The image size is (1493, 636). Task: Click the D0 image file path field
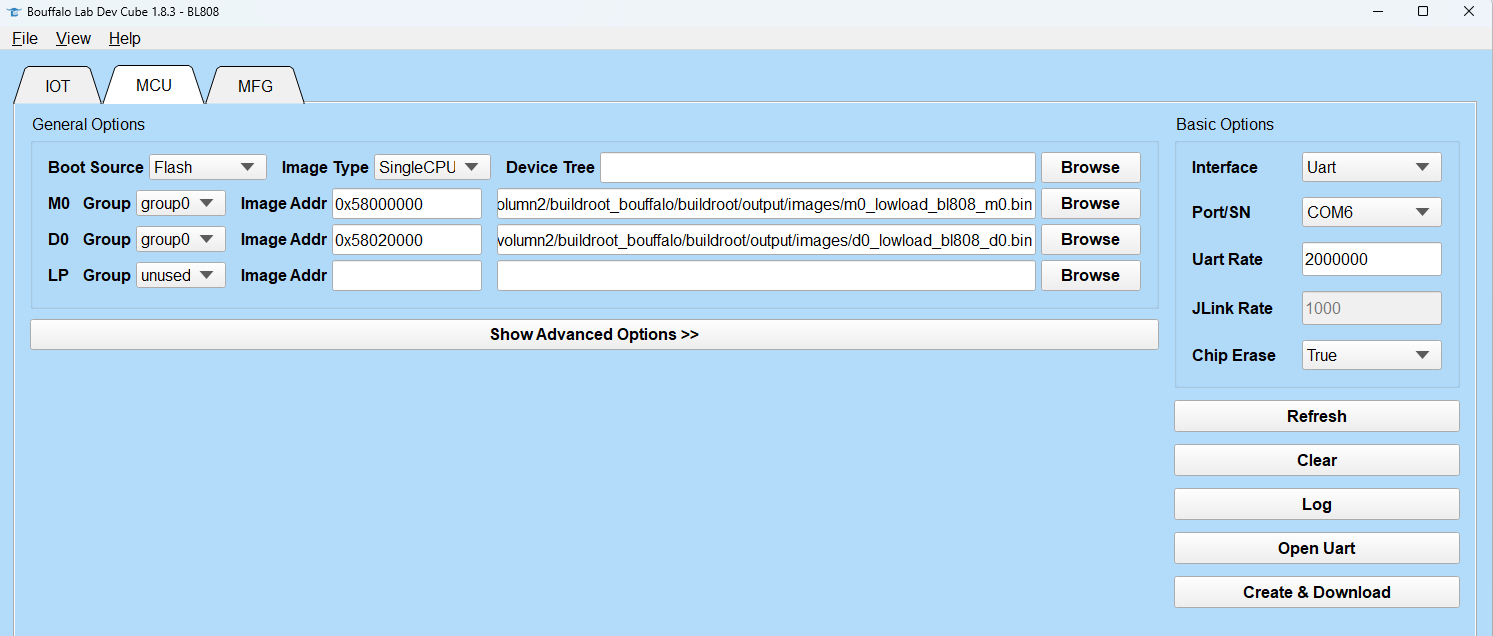[766, 239]
